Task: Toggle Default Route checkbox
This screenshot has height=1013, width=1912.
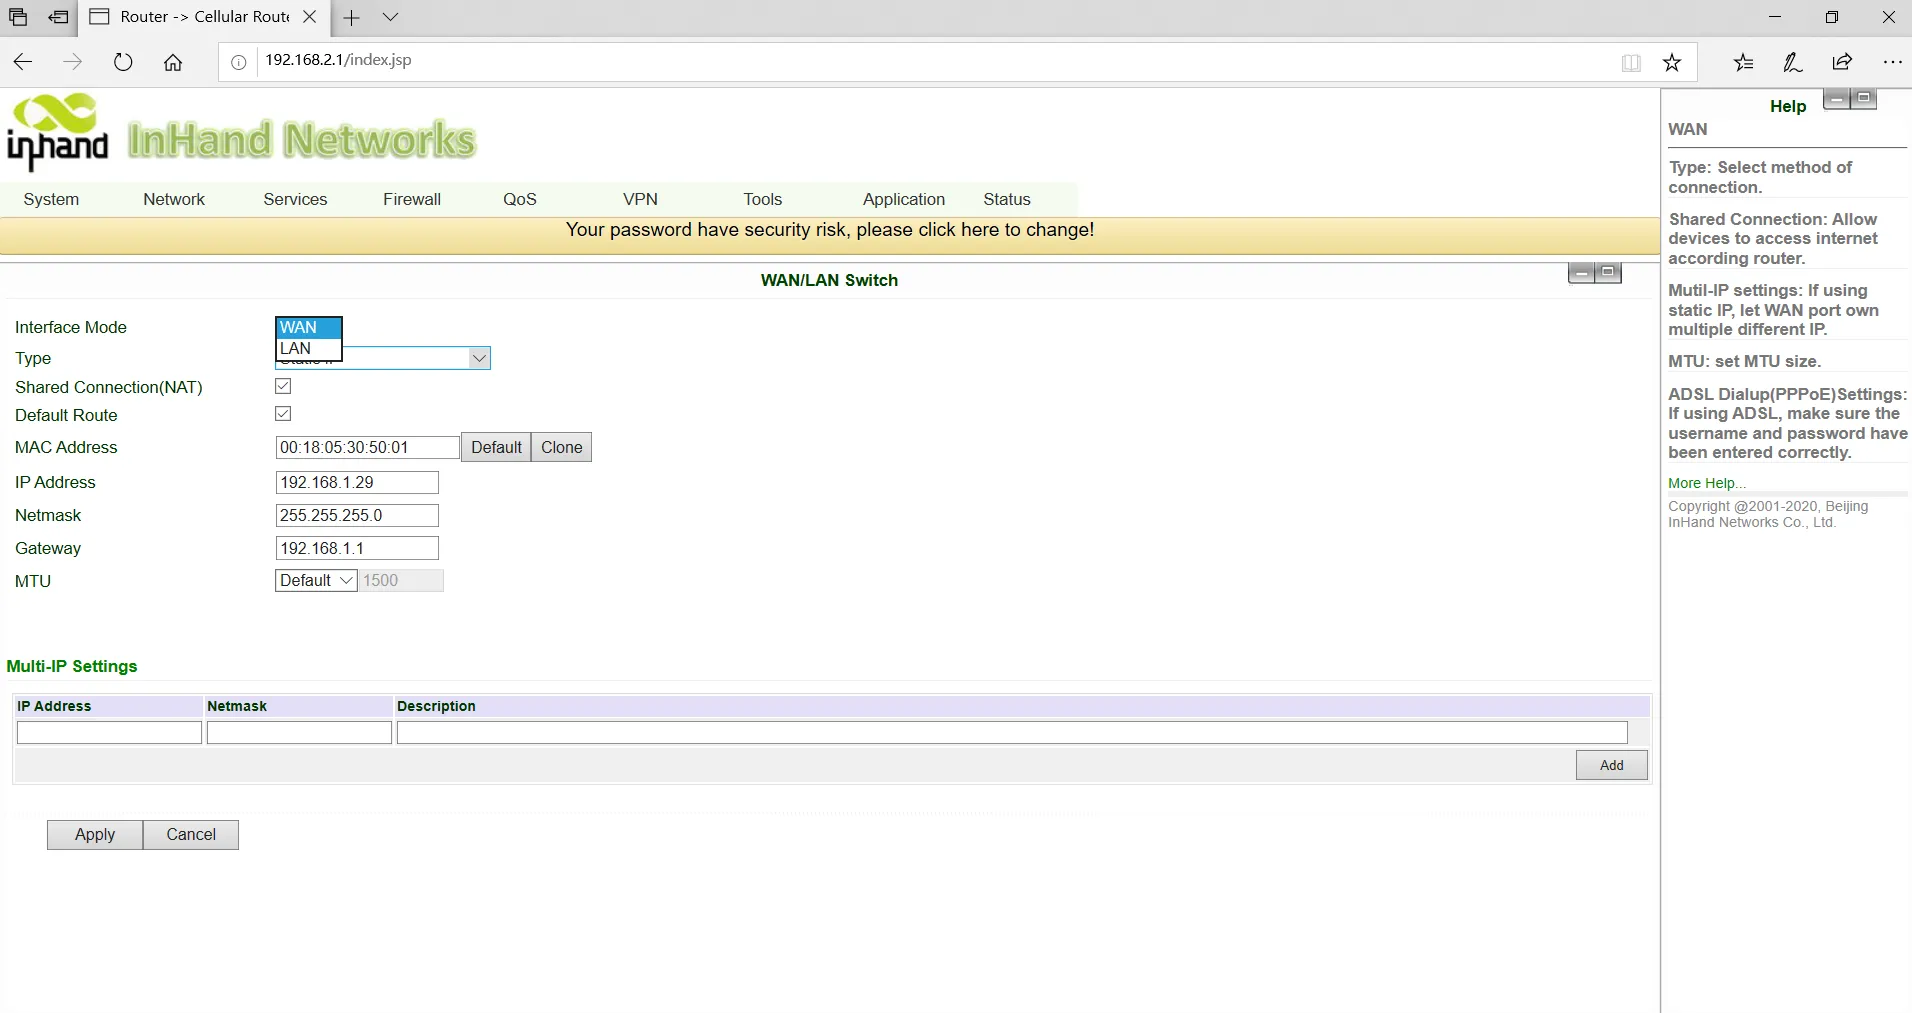Action: point(283,414)
